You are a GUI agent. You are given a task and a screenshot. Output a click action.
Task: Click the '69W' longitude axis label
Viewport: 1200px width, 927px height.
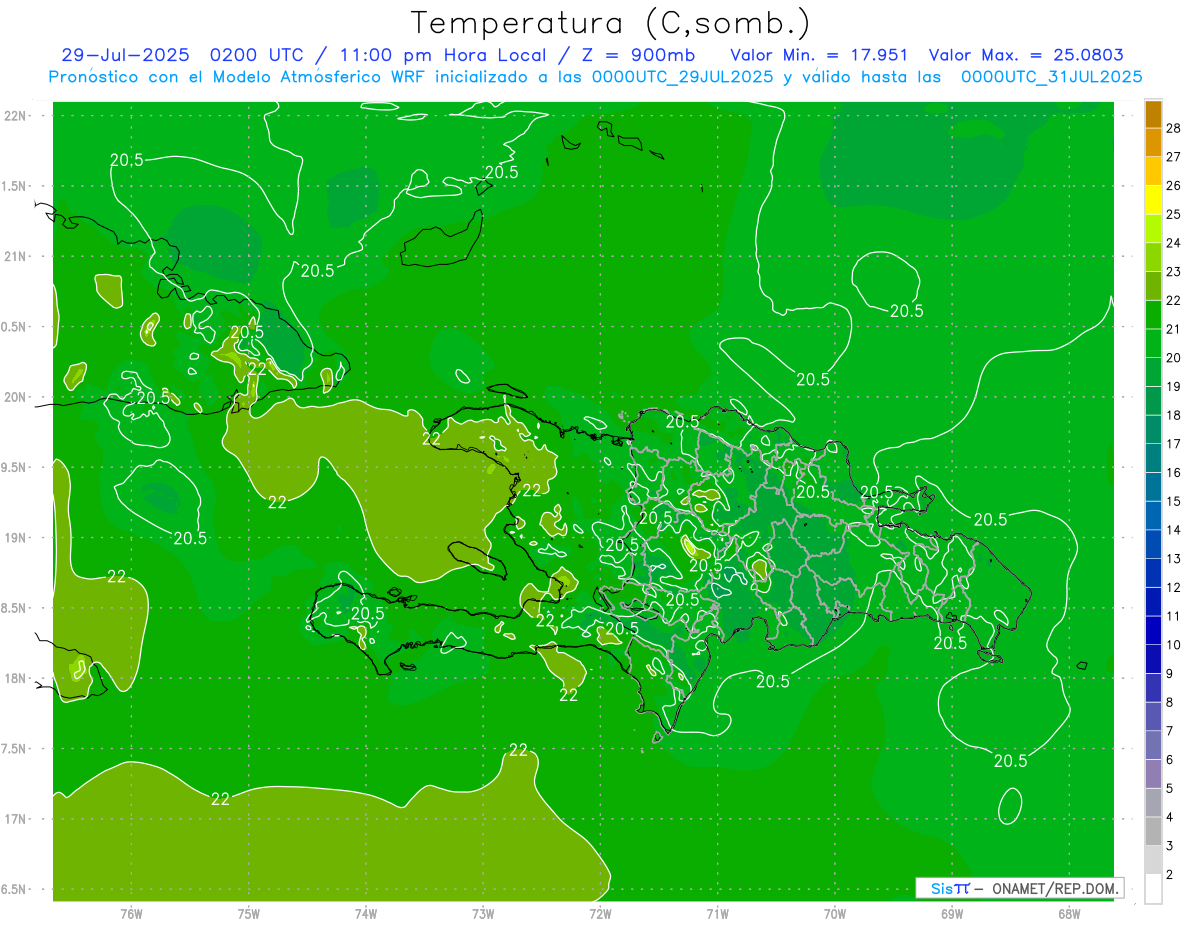[x=951, y=914]
